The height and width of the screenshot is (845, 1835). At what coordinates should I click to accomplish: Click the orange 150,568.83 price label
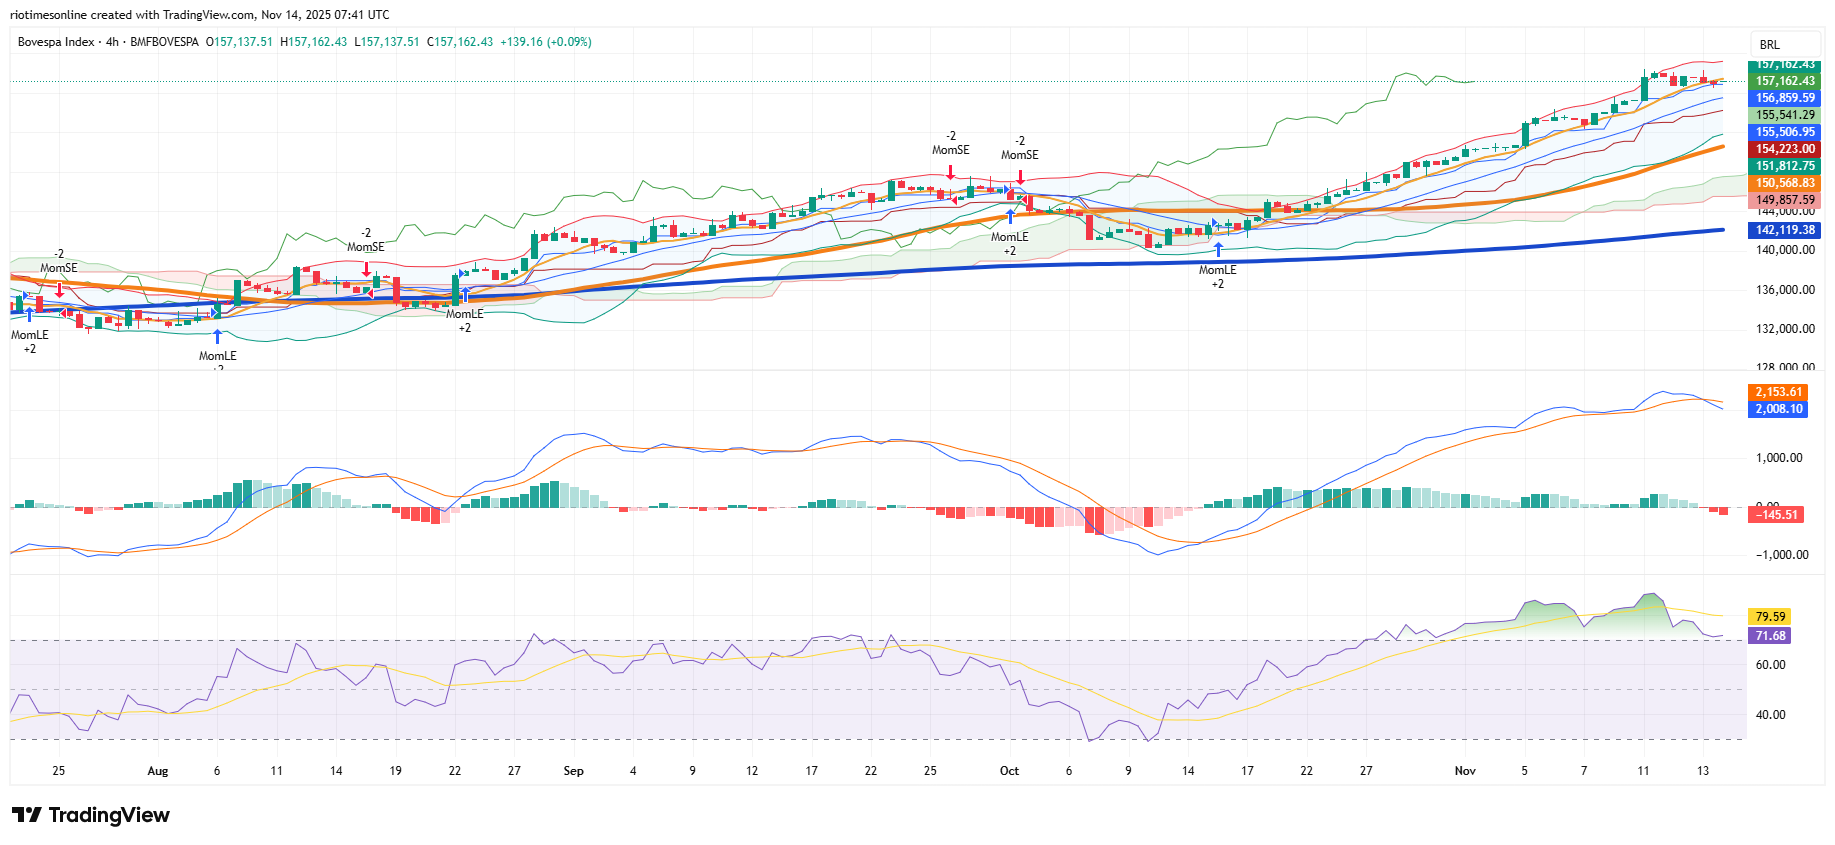pos(1785,183)
